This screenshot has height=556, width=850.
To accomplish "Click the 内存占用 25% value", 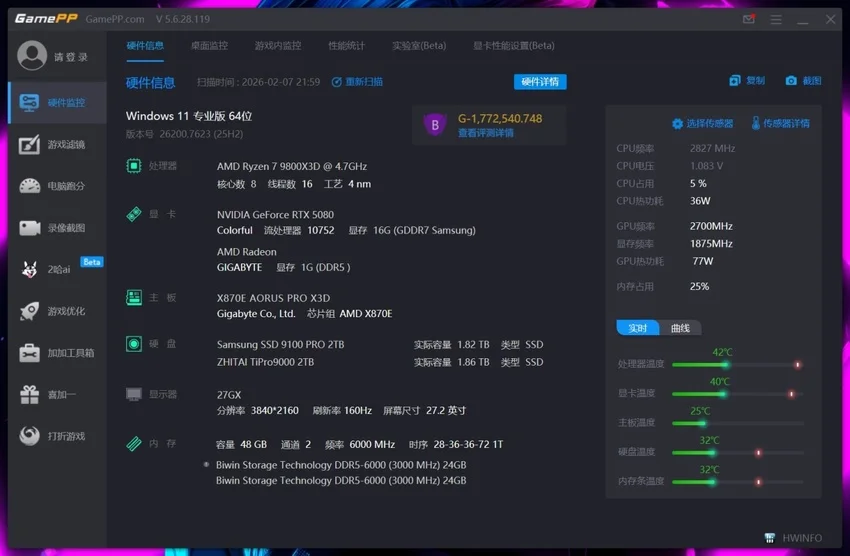I will (699, 286).
